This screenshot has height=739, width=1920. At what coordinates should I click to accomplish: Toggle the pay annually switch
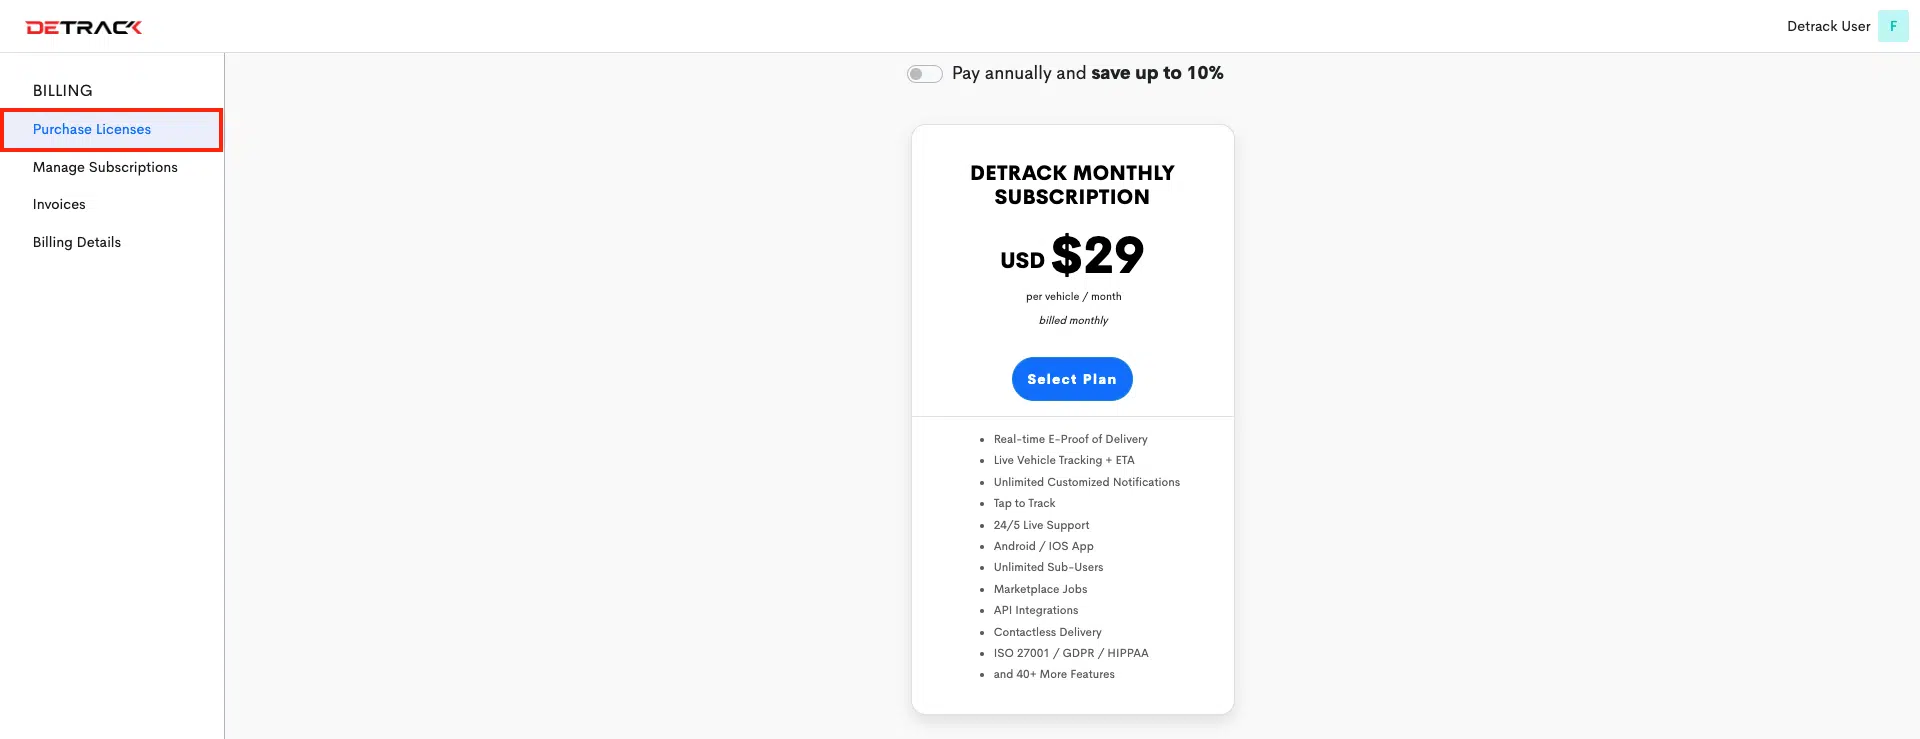click(925, 74)
